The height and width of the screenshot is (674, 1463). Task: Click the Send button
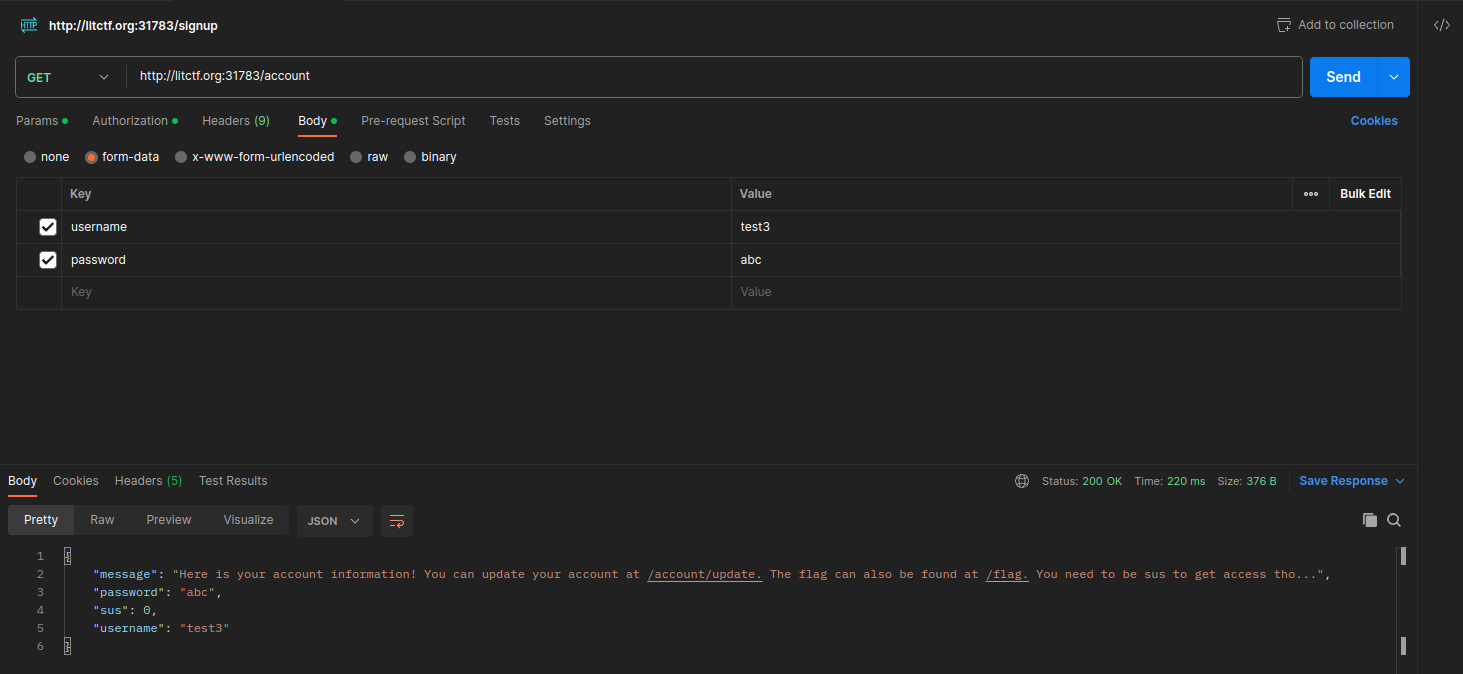(1343, 77)
